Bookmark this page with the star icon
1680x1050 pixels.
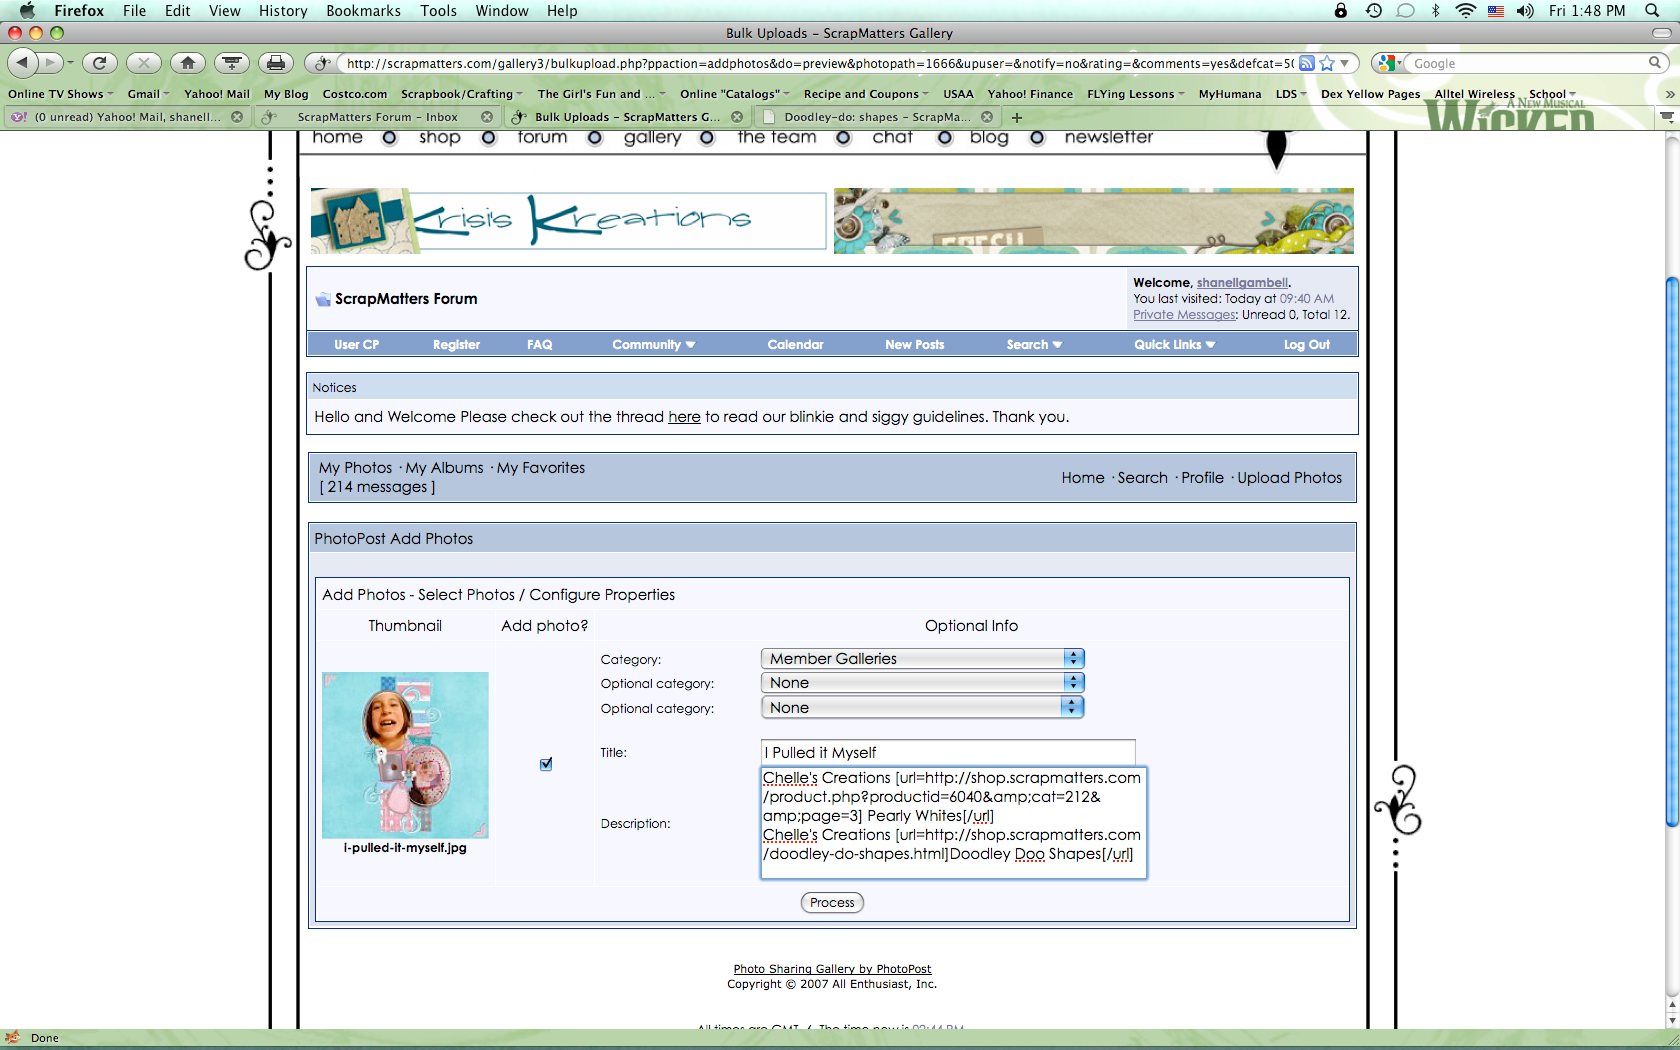pyautogui.click(x=1327, y=63)
